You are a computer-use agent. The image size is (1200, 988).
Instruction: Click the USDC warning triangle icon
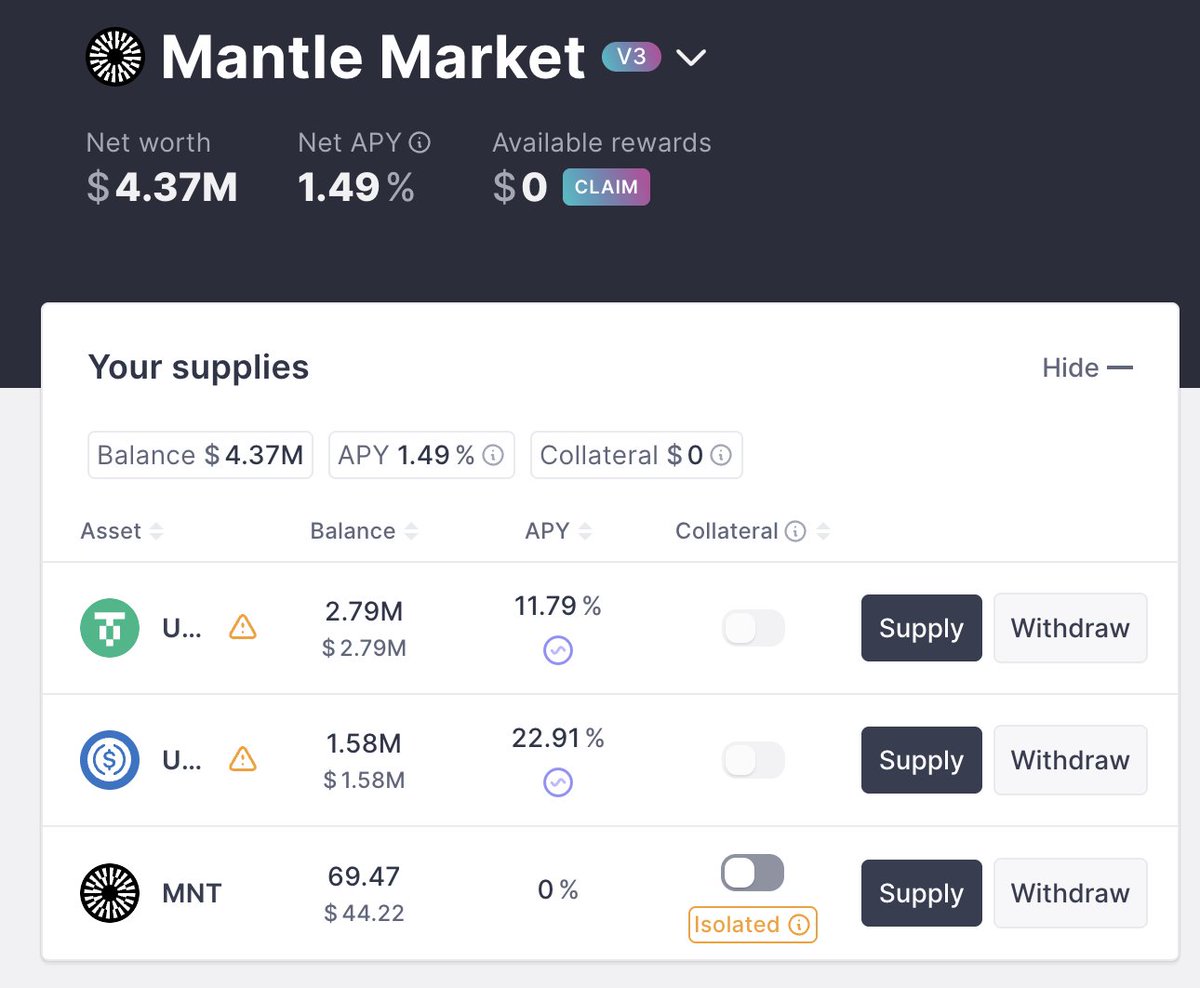click(x=243, y=760)
